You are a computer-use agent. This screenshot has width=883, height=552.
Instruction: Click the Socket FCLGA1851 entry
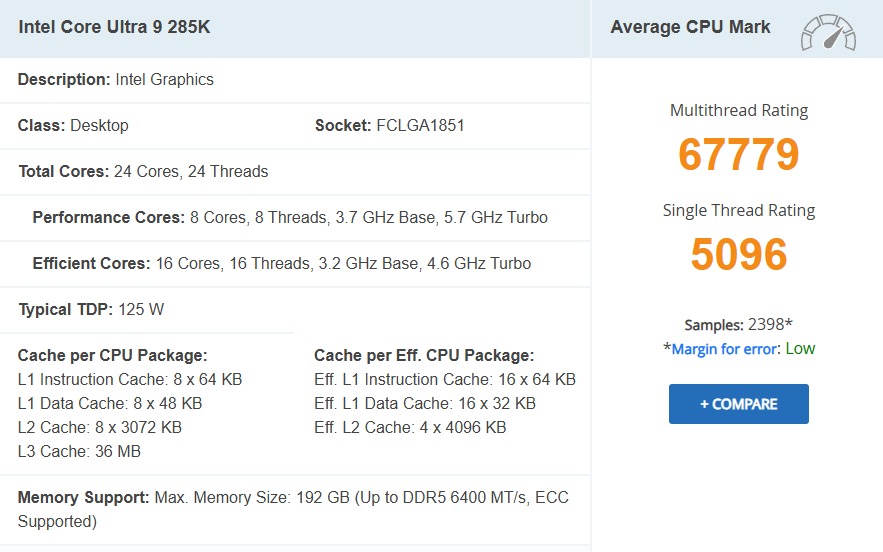pyautogui.click(x=389, y=126)
